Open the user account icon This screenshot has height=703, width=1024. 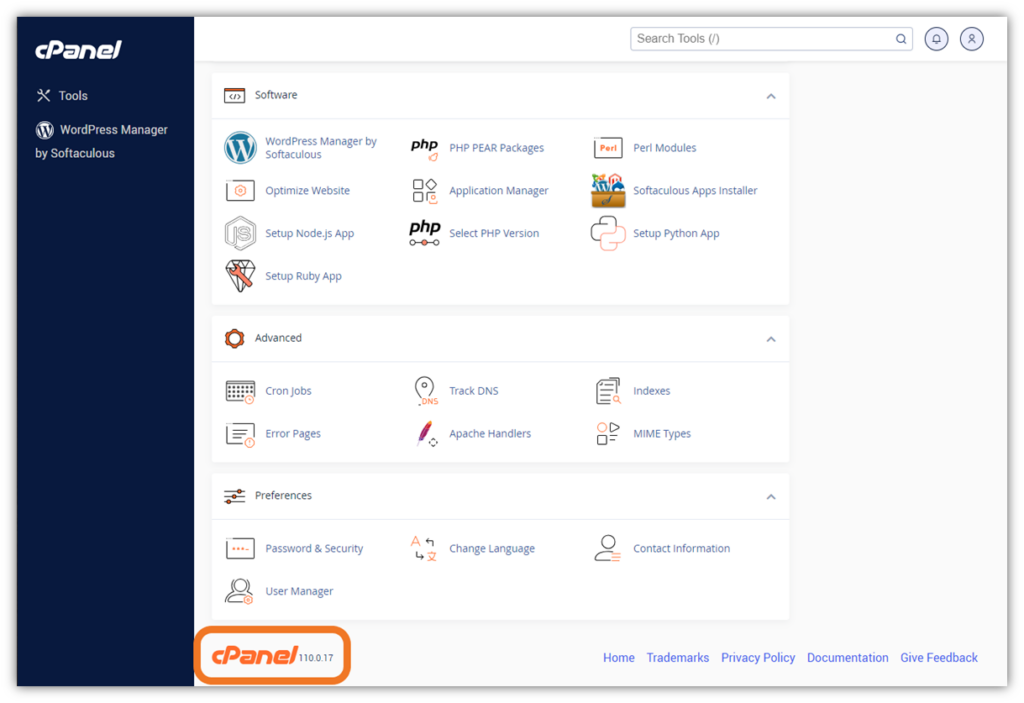pos(971,39)
